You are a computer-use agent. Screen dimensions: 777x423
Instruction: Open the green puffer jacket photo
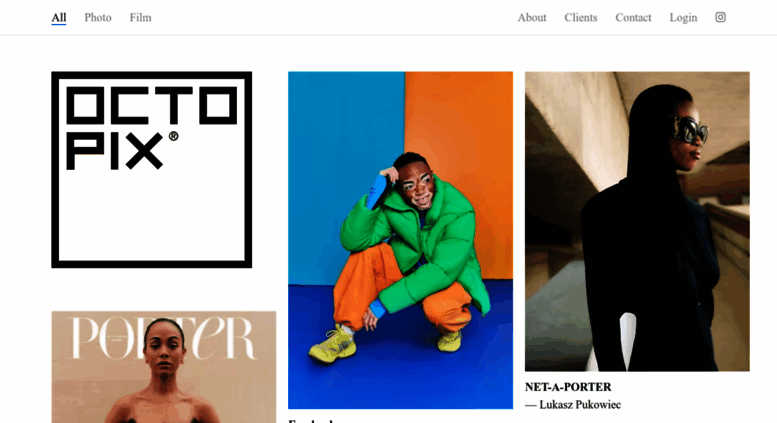(400, 240)
